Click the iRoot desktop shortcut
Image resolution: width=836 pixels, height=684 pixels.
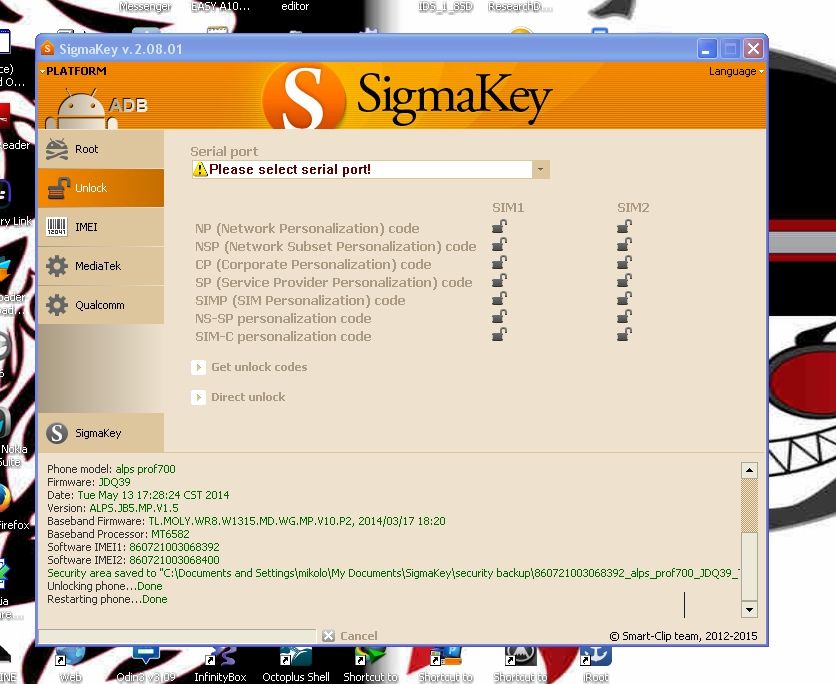596,665
